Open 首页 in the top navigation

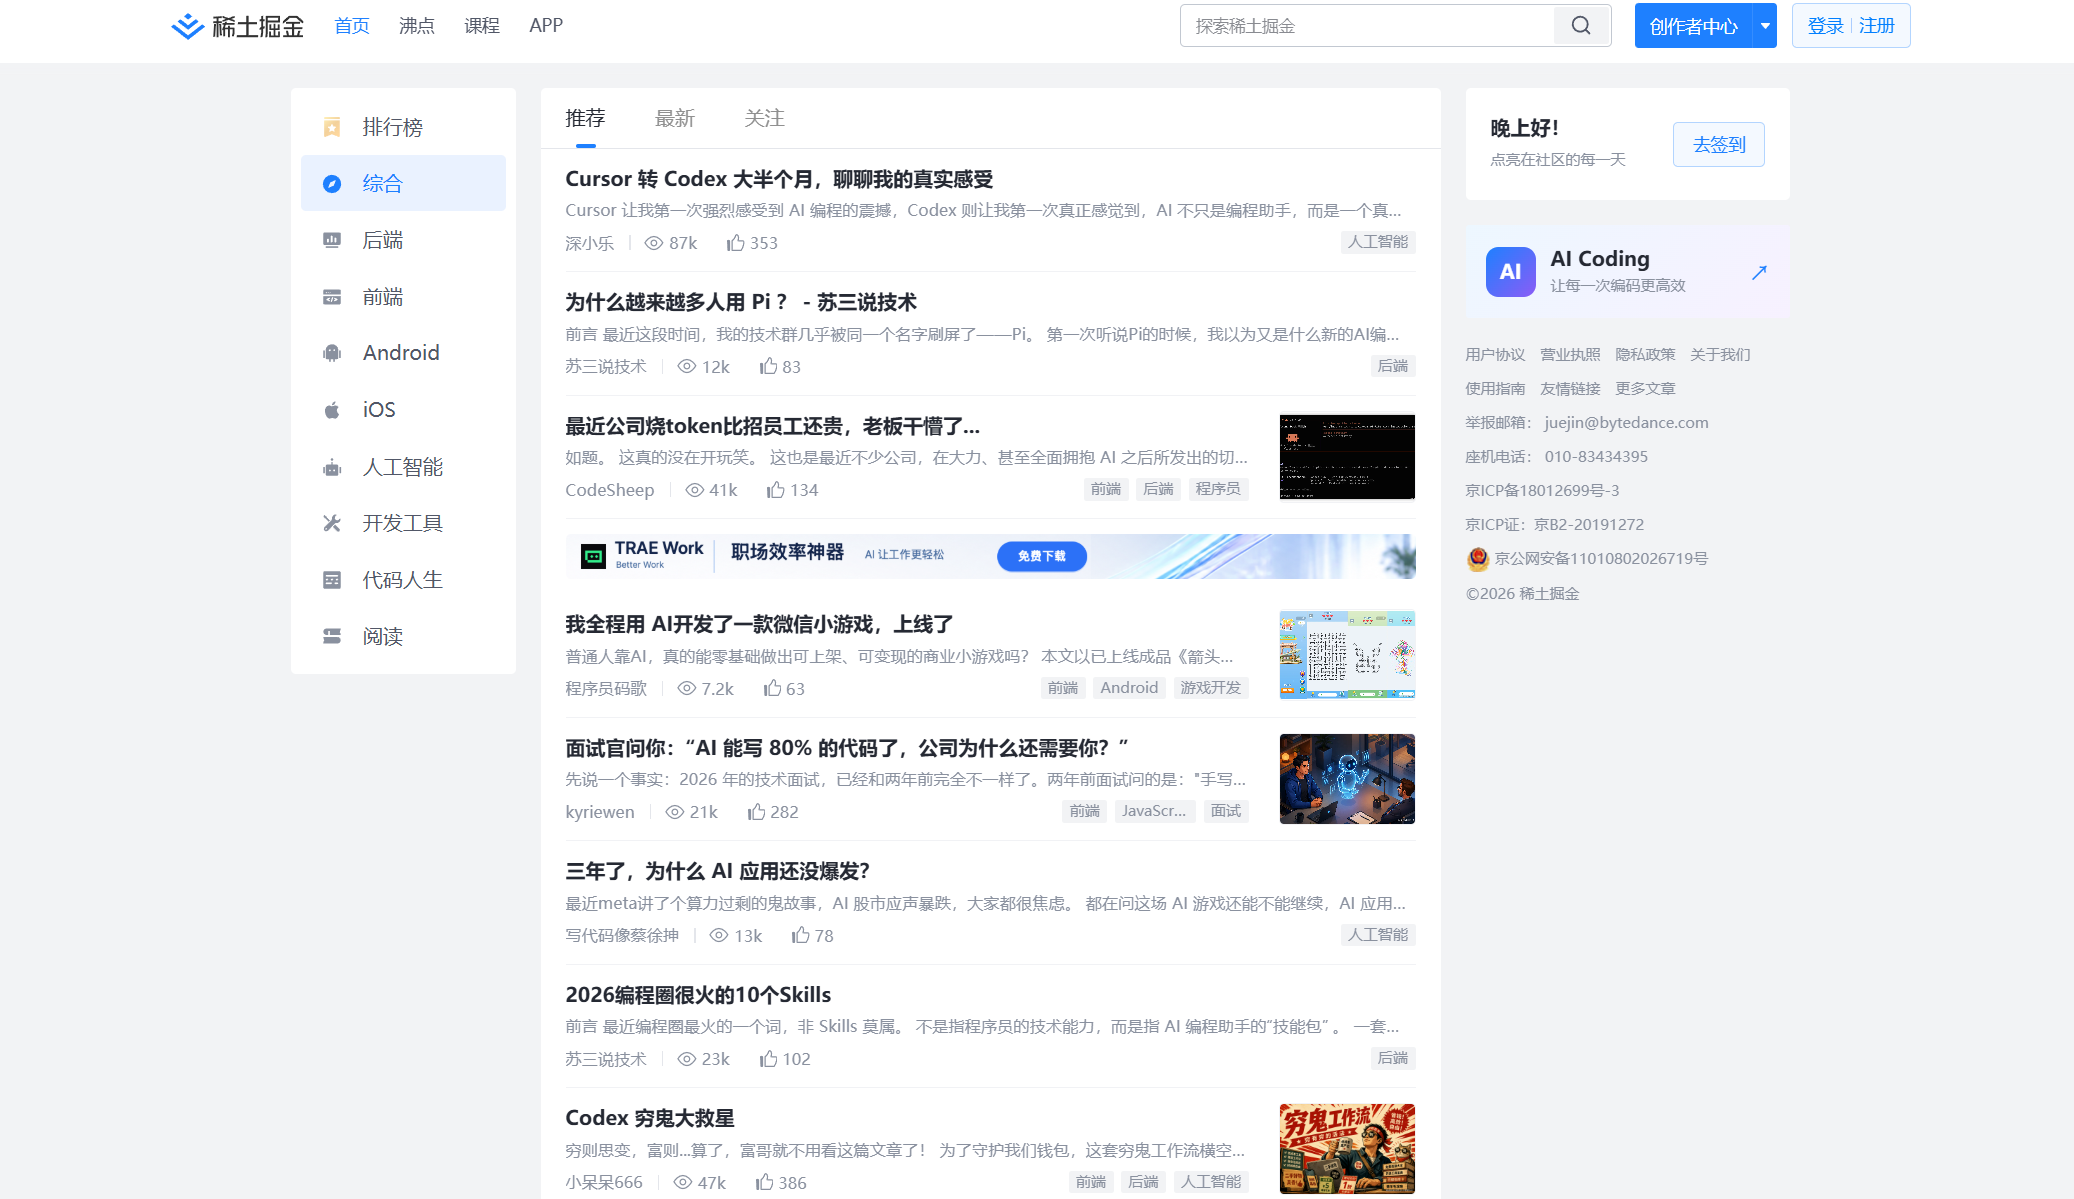pos(352,26)
